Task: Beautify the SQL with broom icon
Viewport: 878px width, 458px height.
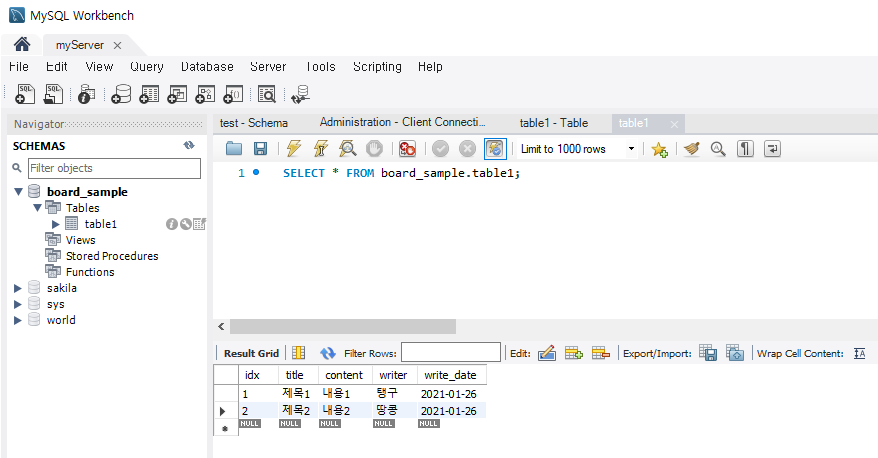Action: (x=692, y=148)
